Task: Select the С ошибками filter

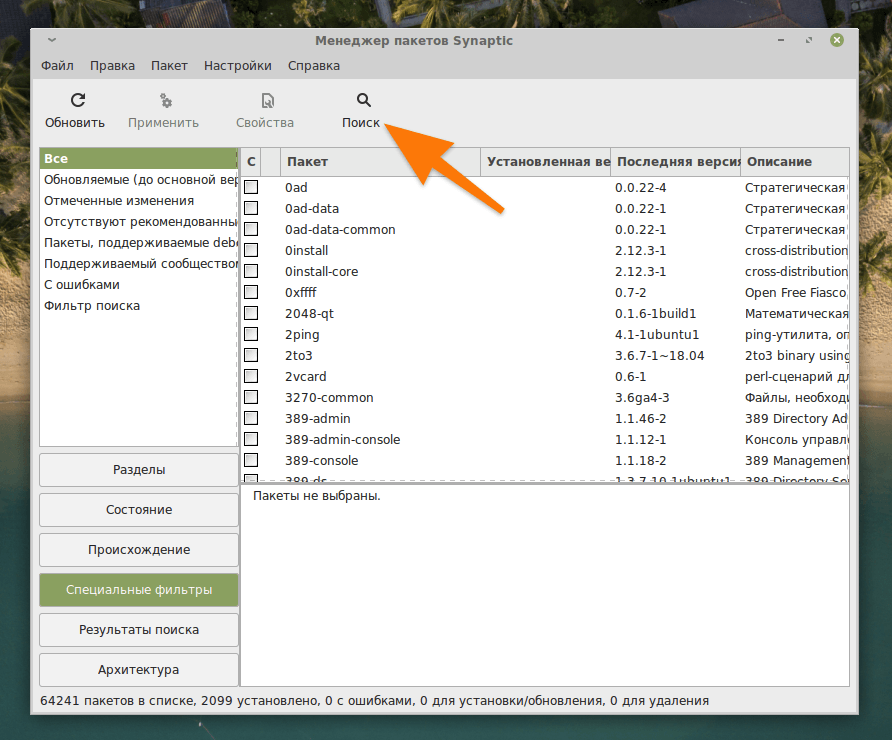Action: [82, 284]
